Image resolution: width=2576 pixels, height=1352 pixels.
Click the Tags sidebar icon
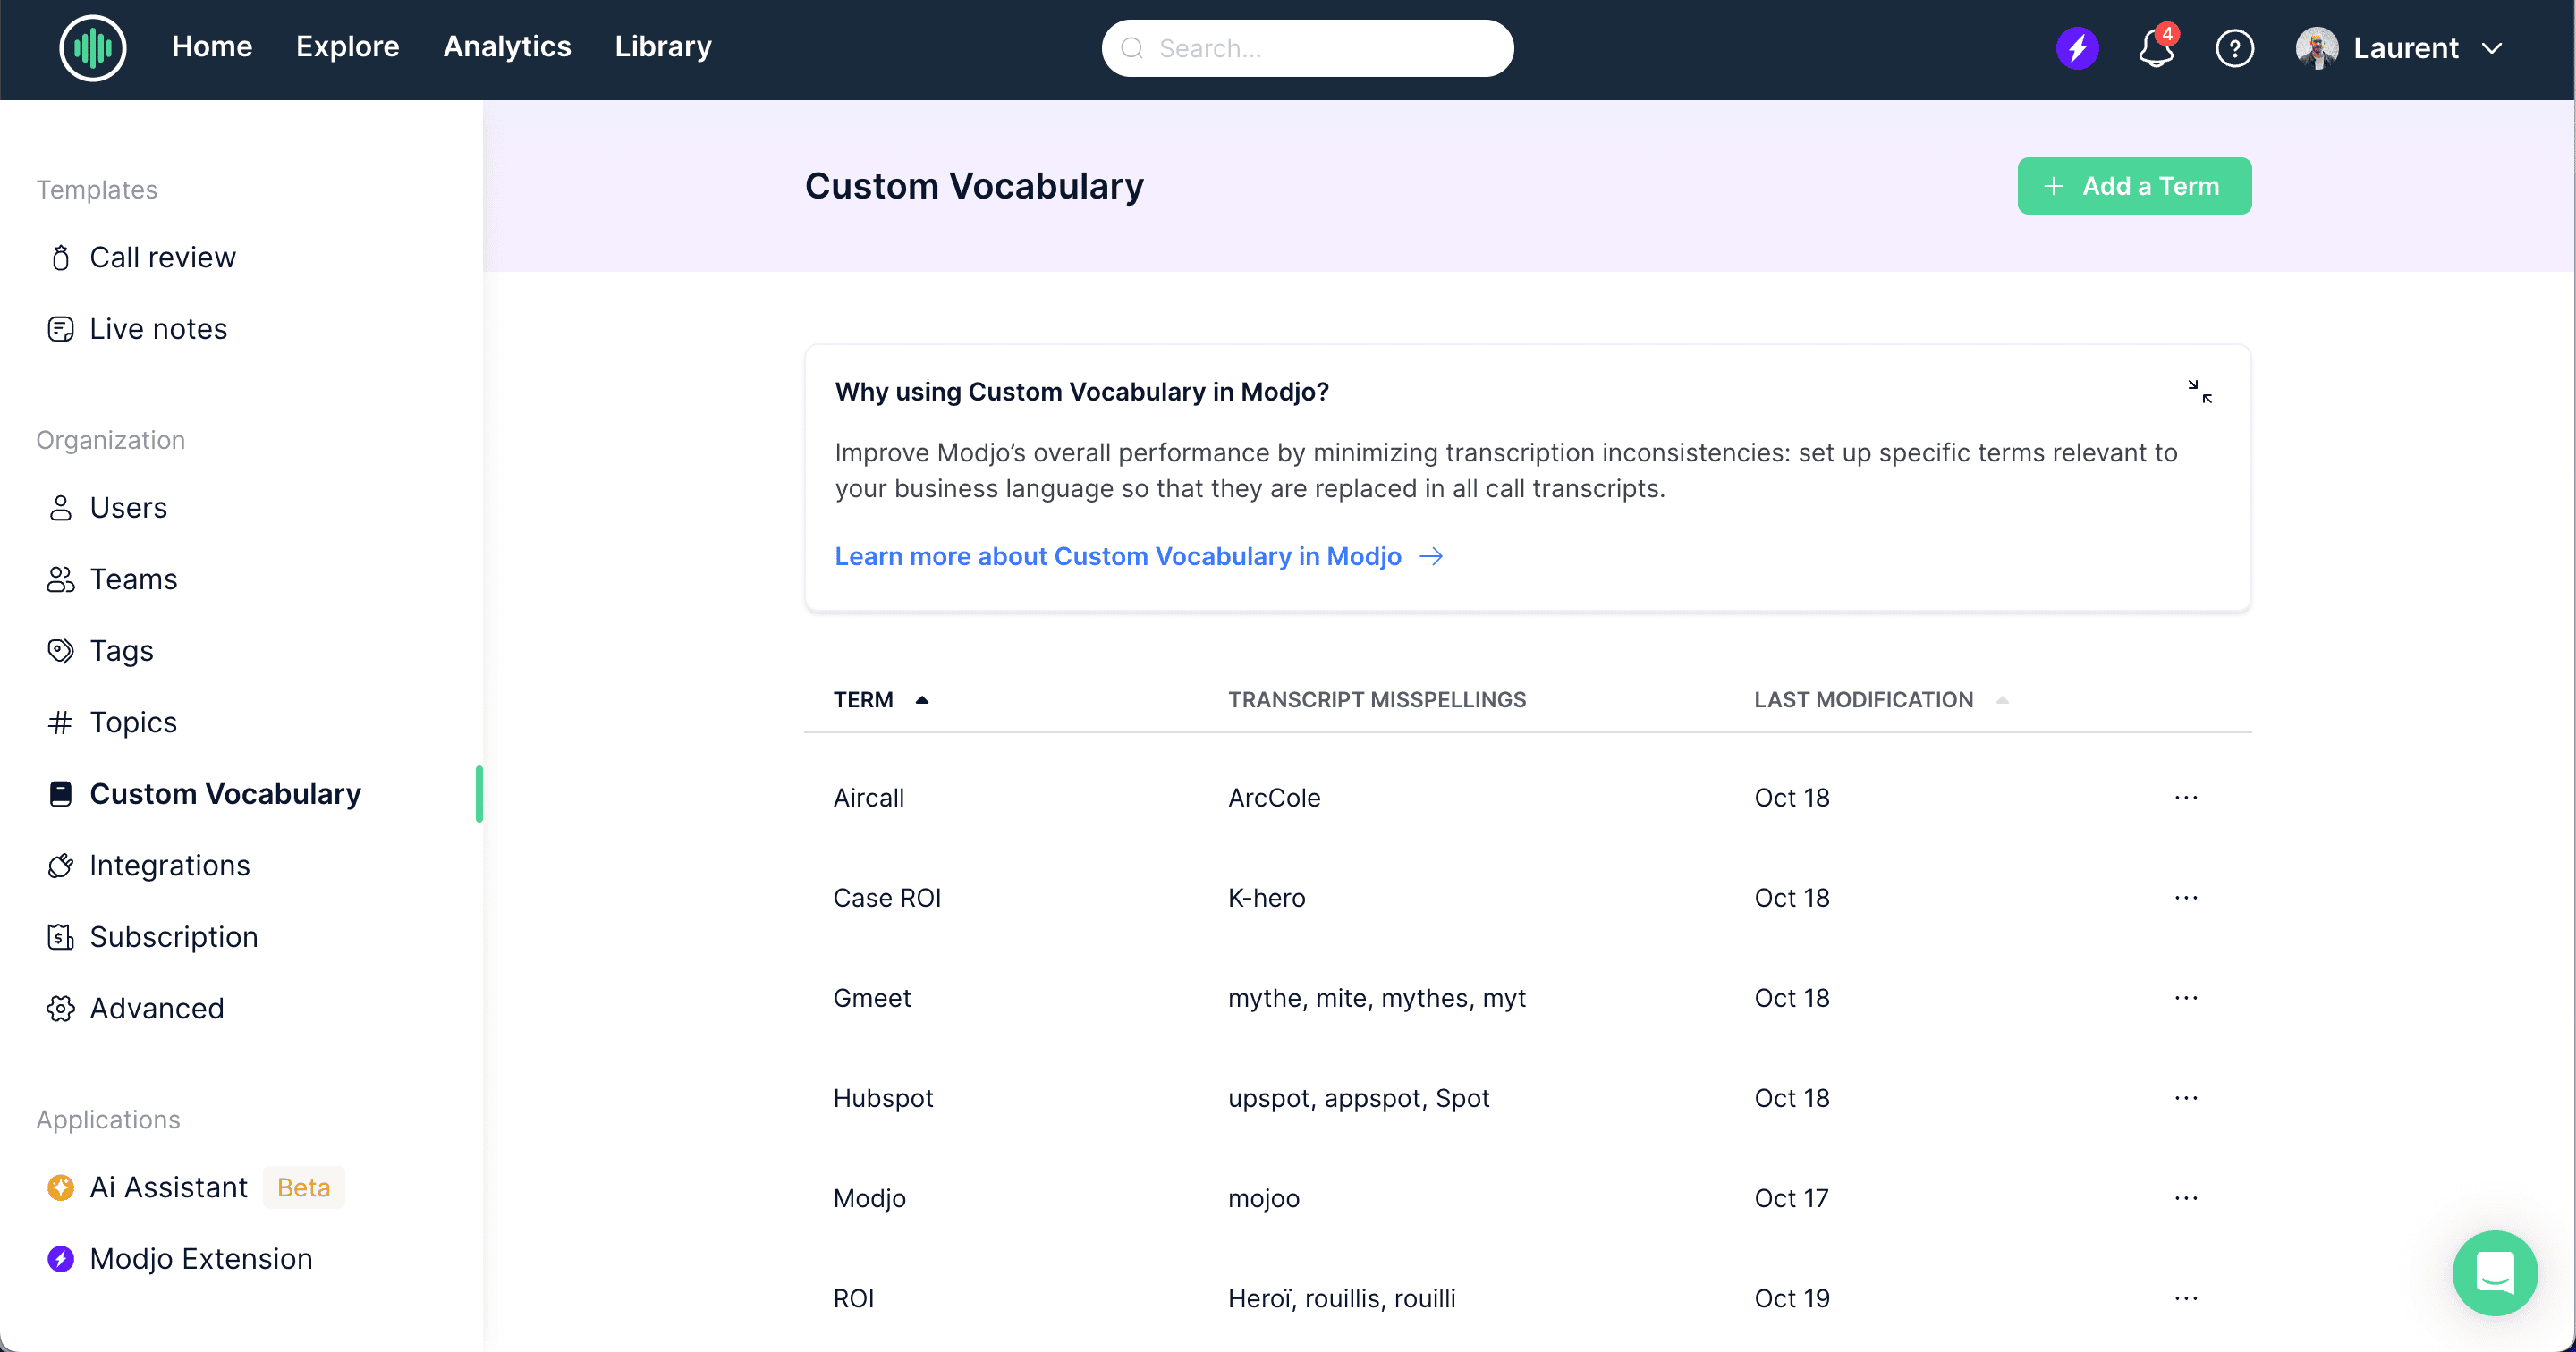click(61, 651)
